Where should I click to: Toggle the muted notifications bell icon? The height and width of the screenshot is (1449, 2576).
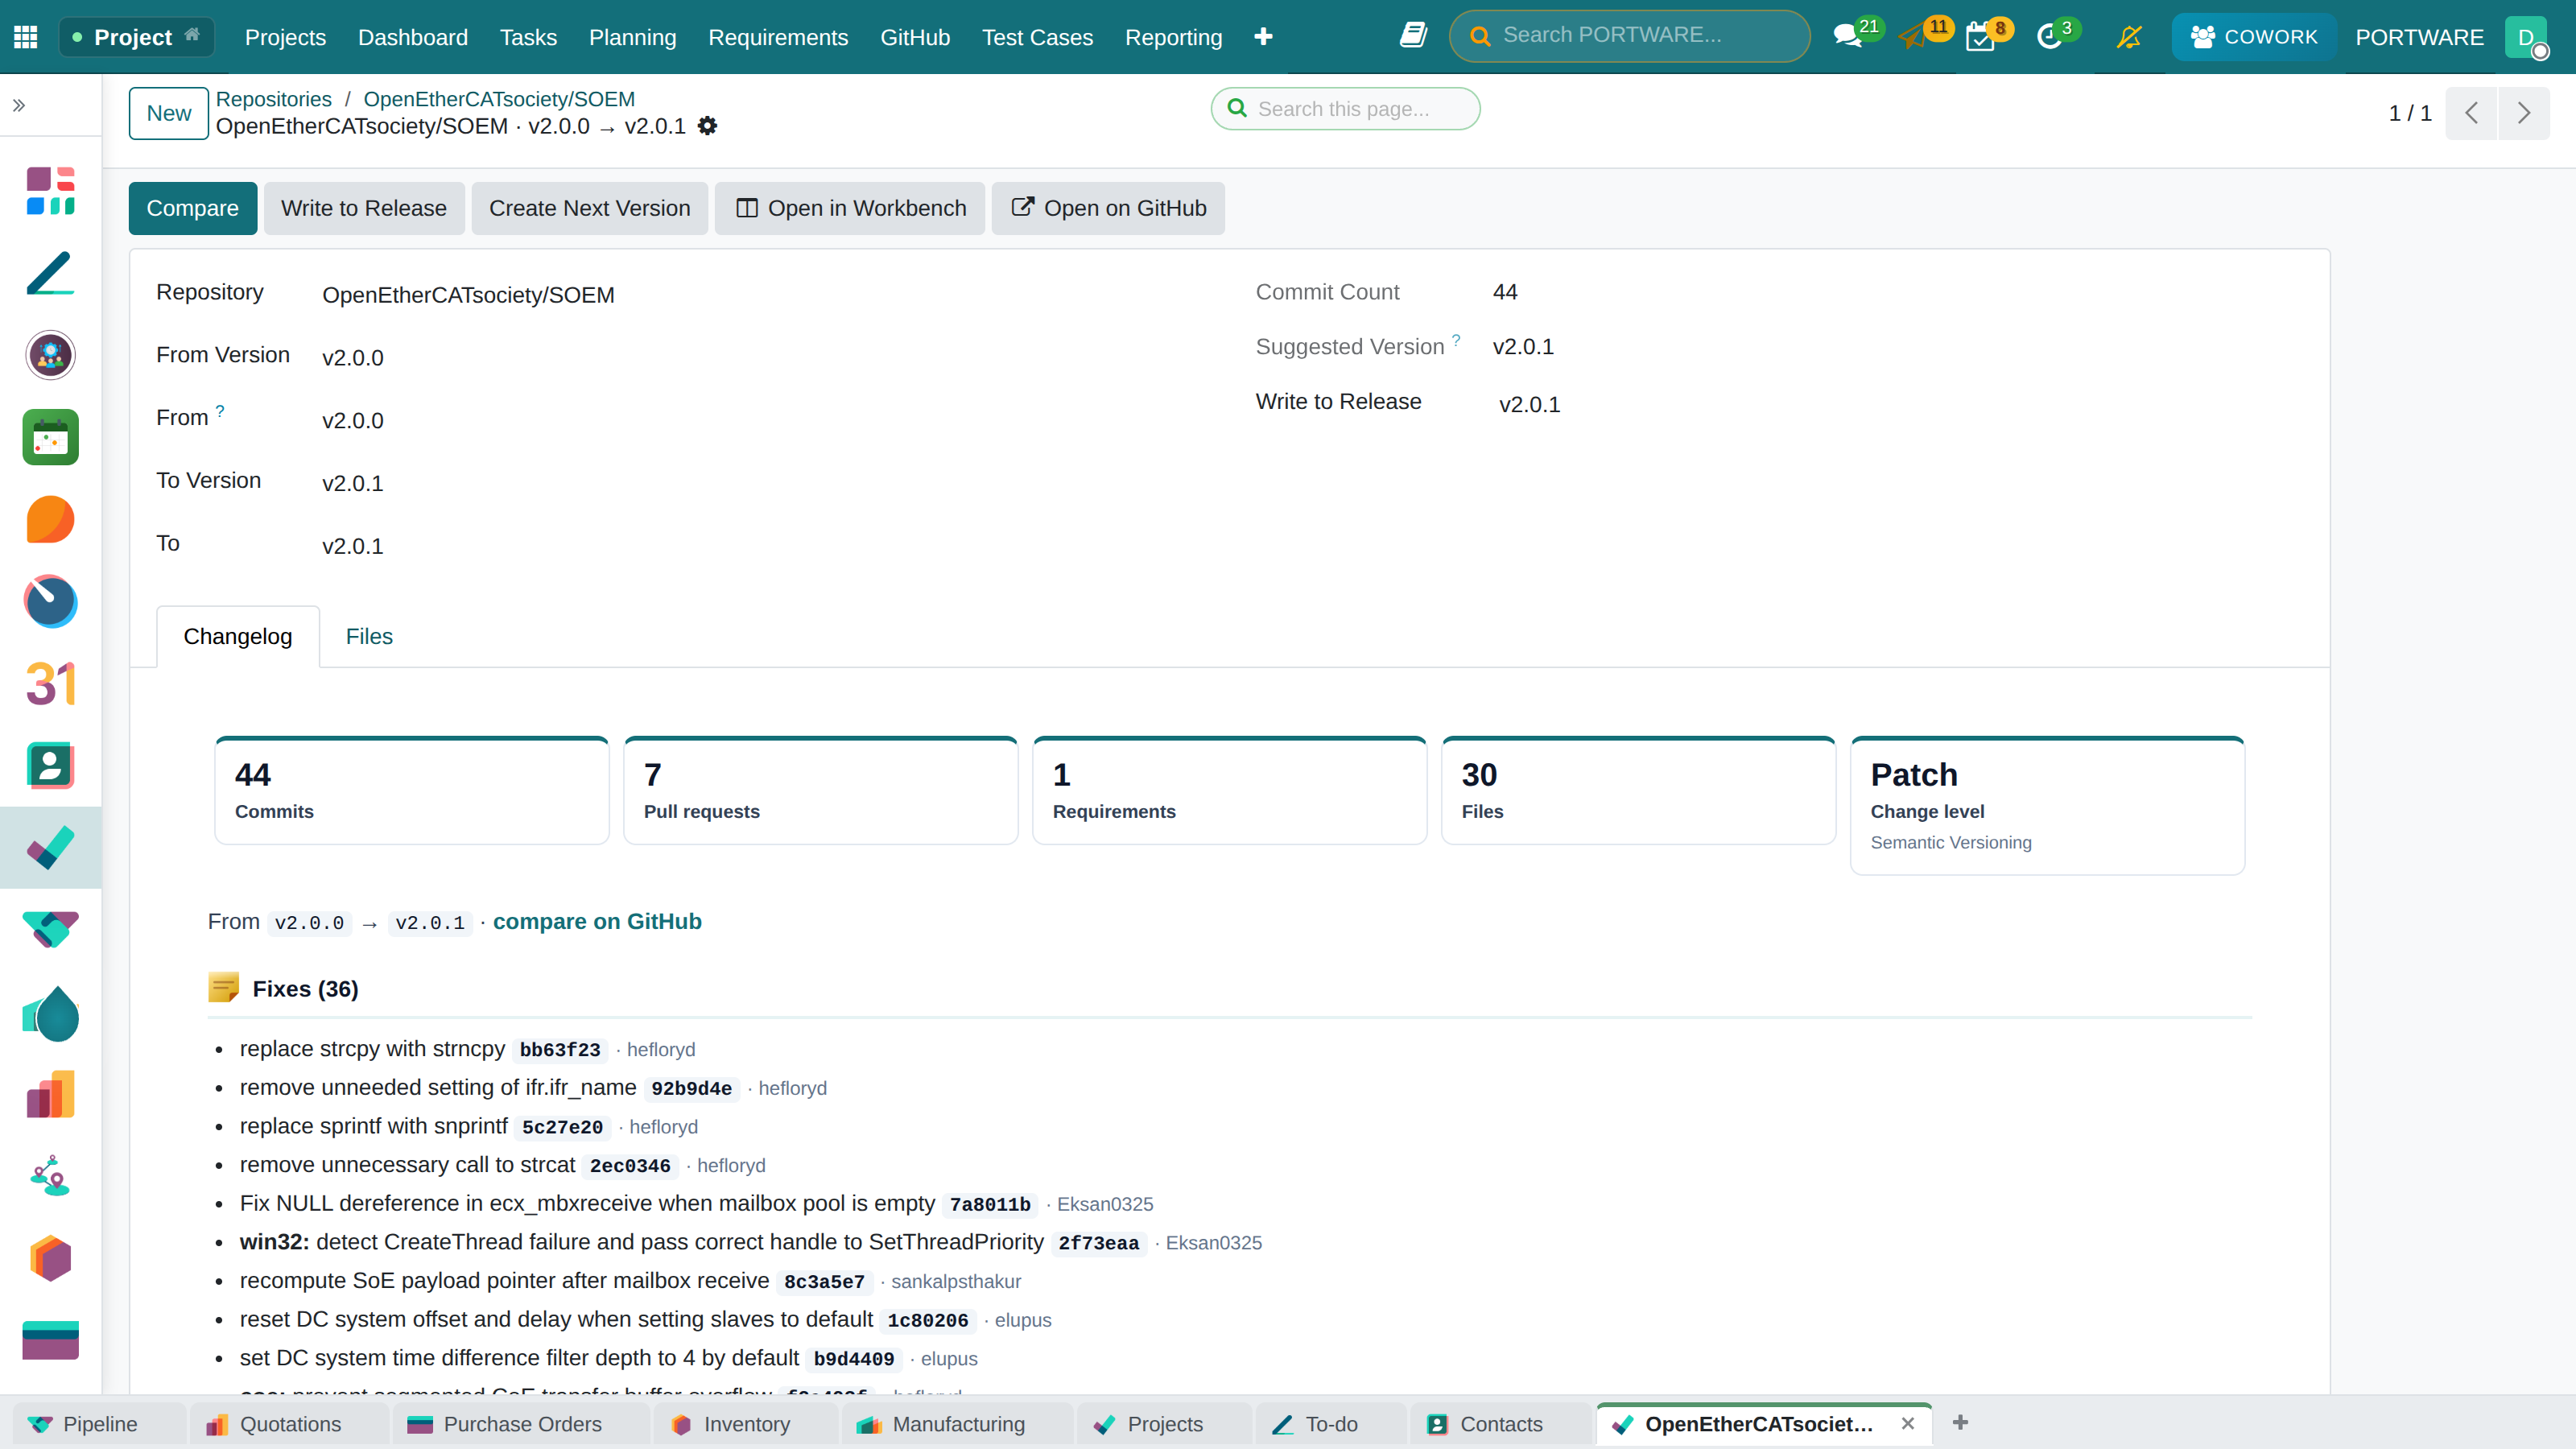click(2129, 37)
